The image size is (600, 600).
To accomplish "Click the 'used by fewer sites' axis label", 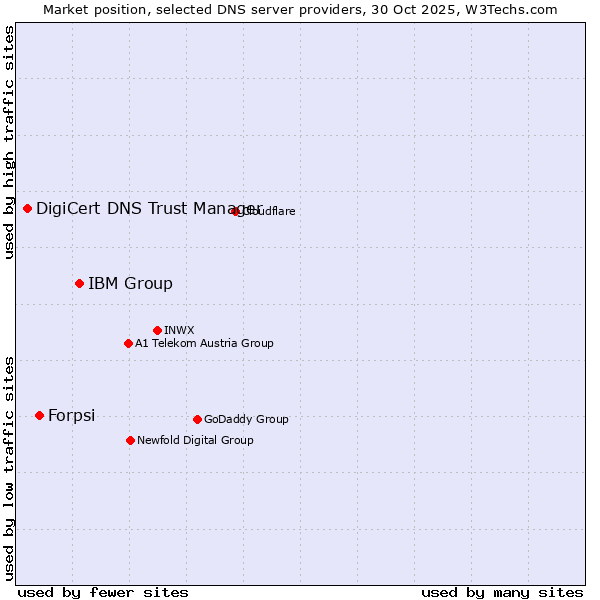I will pos(103,592).
